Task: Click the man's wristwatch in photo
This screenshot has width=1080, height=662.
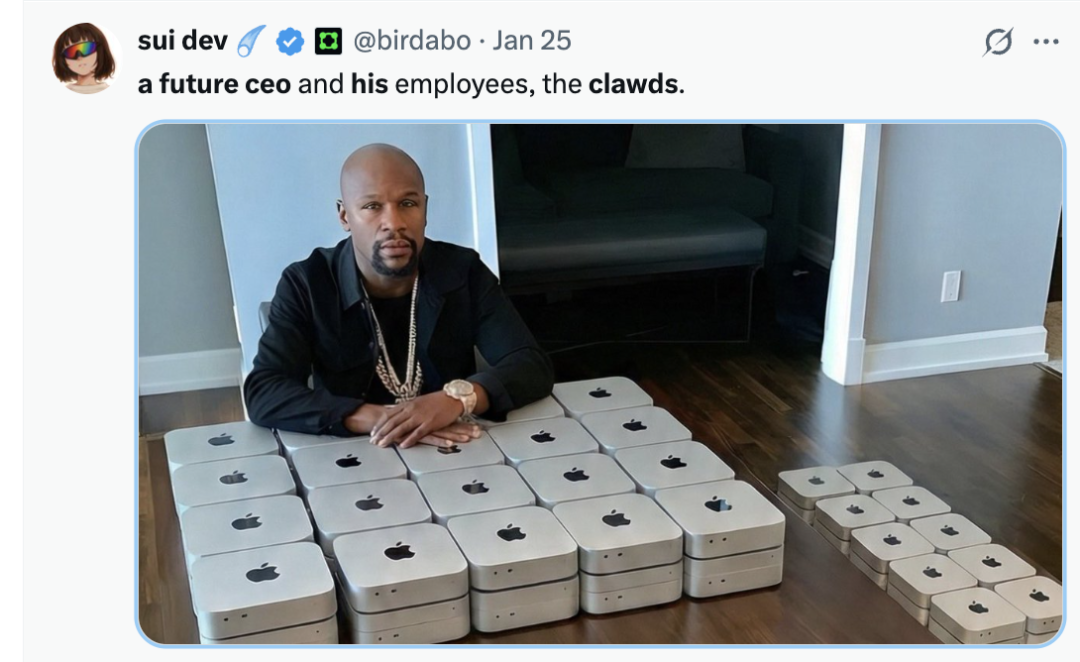Action: 460,396
